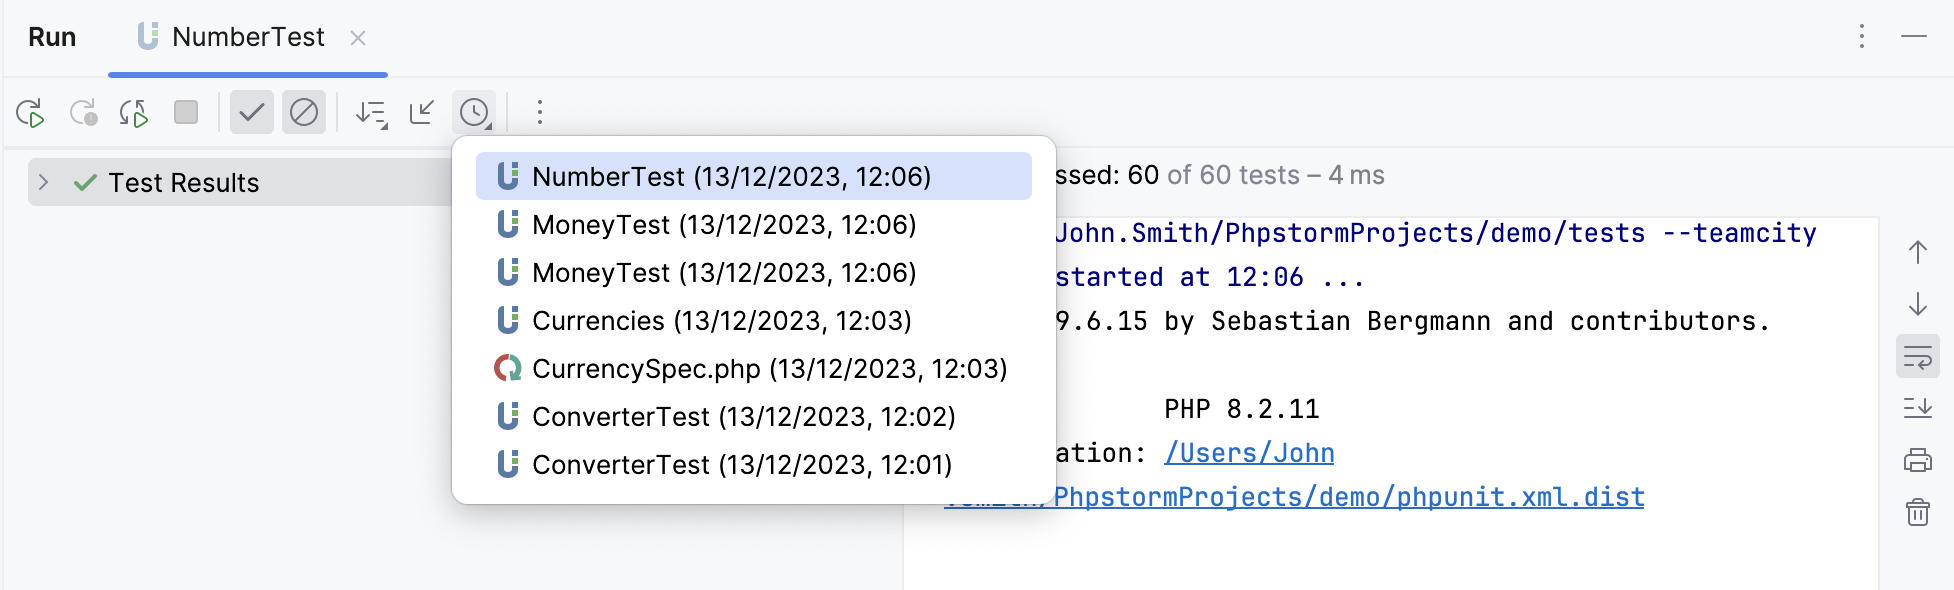1954x590 pixels.
Task: Follow the /Users/John path link
Action: [1249, 453]
